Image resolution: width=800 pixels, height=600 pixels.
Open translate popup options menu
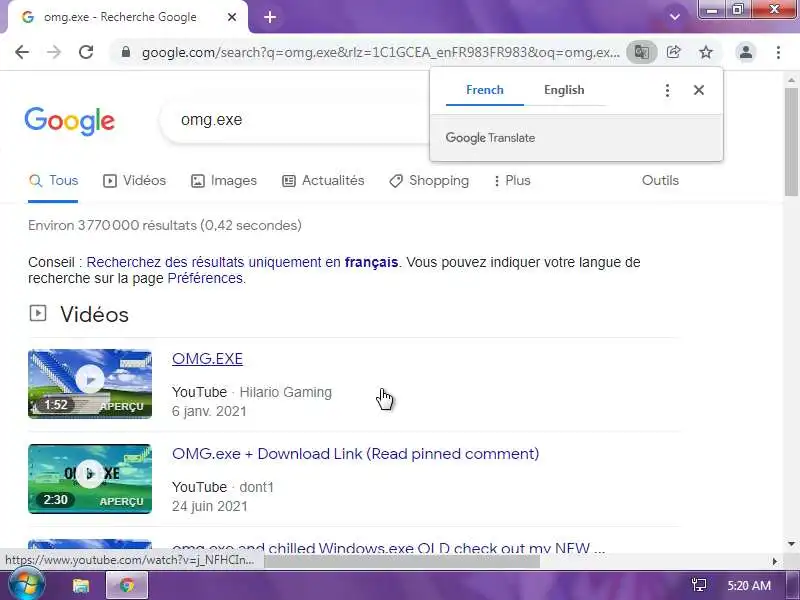click(667, 90)
